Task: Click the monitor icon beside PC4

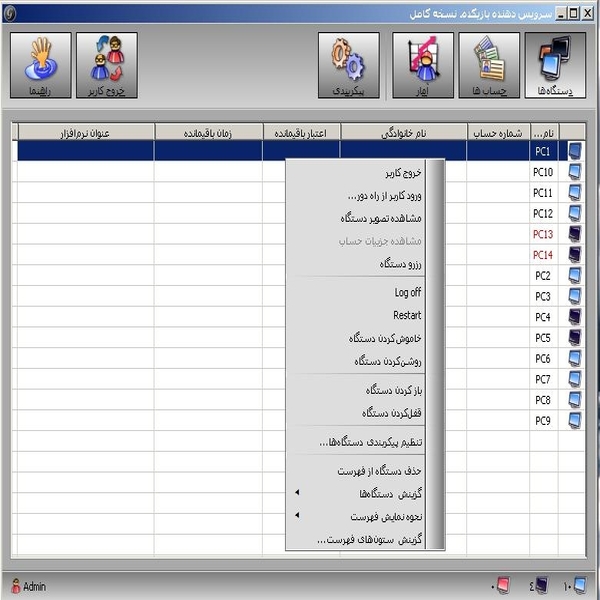Action: click(575, 317)
